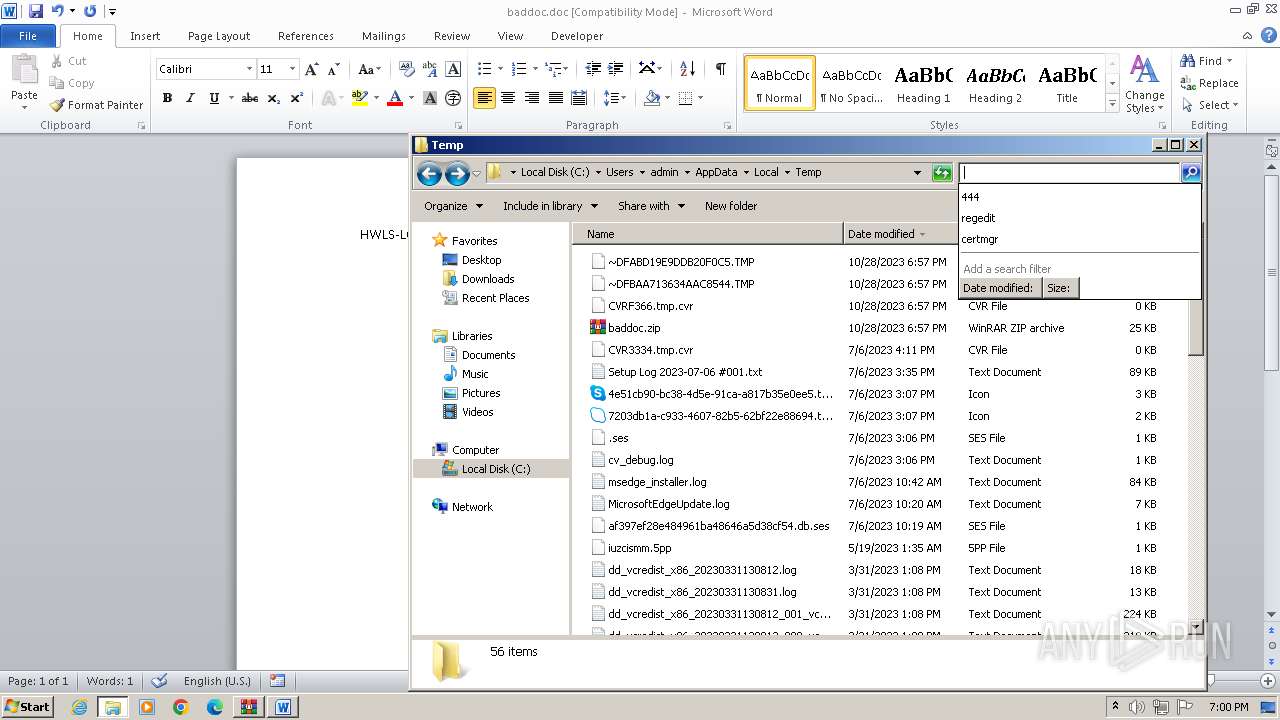The image size is (1280, 720).
Task: Click the Paste icon
Action: (x=24, y=72)
